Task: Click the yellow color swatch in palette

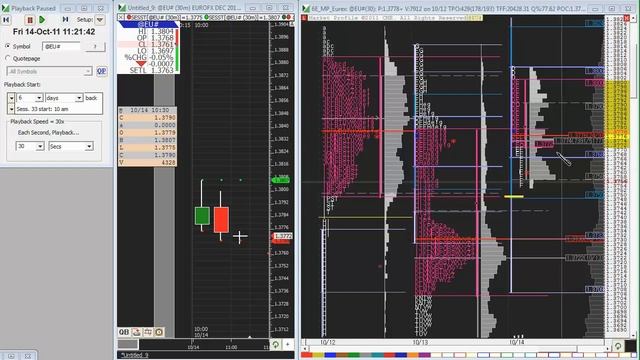Action: pyautogui.click(x=318, y=355)
